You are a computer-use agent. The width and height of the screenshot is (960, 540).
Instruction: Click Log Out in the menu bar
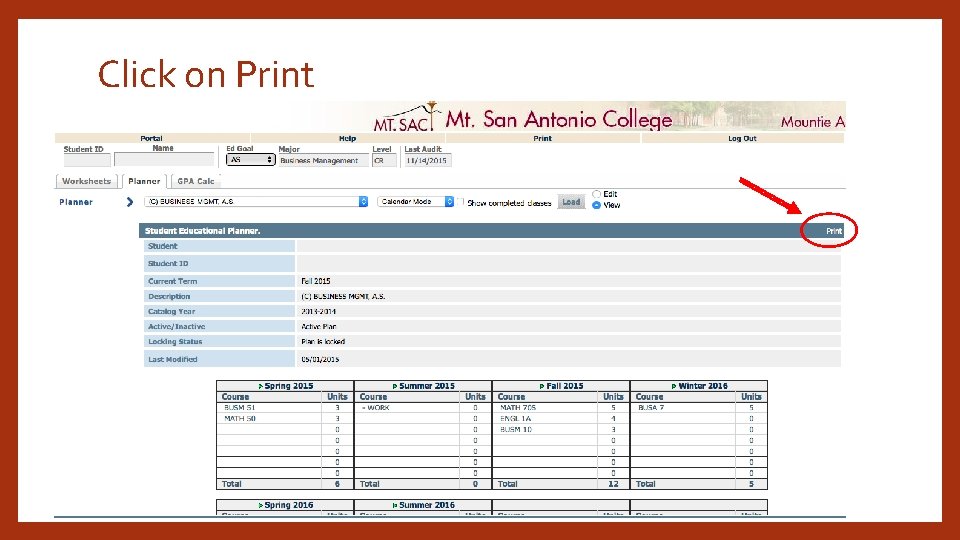click(742, 138)
